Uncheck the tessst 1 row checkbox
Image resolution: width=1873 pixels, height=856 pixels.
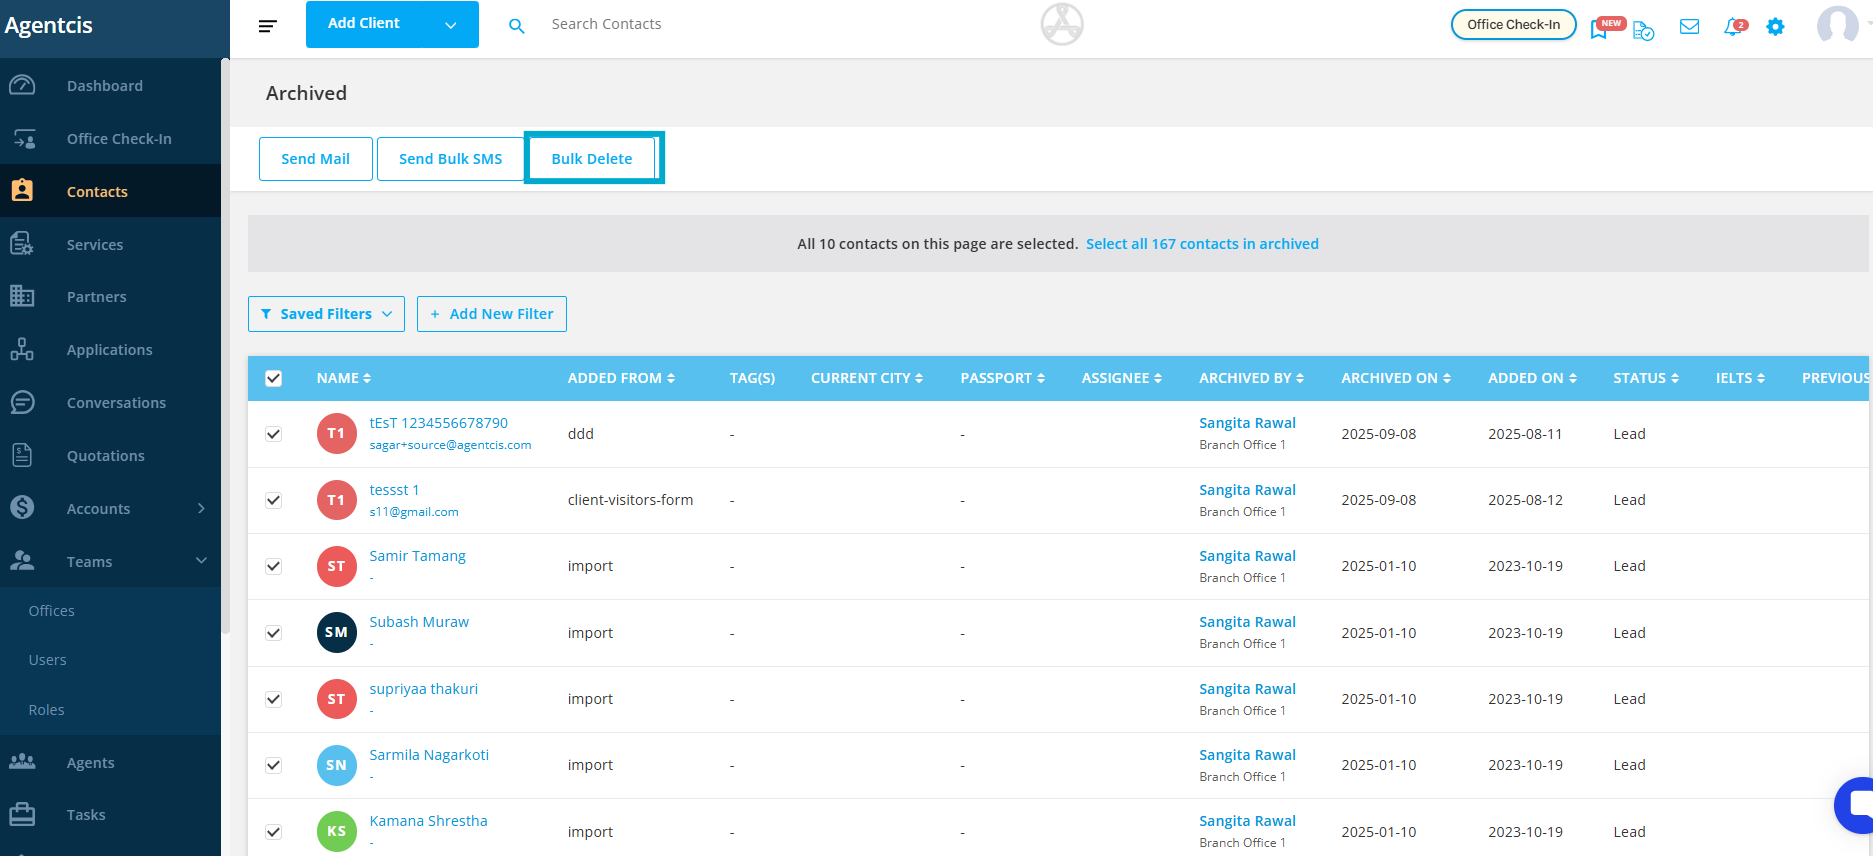(x=274, y=500)
